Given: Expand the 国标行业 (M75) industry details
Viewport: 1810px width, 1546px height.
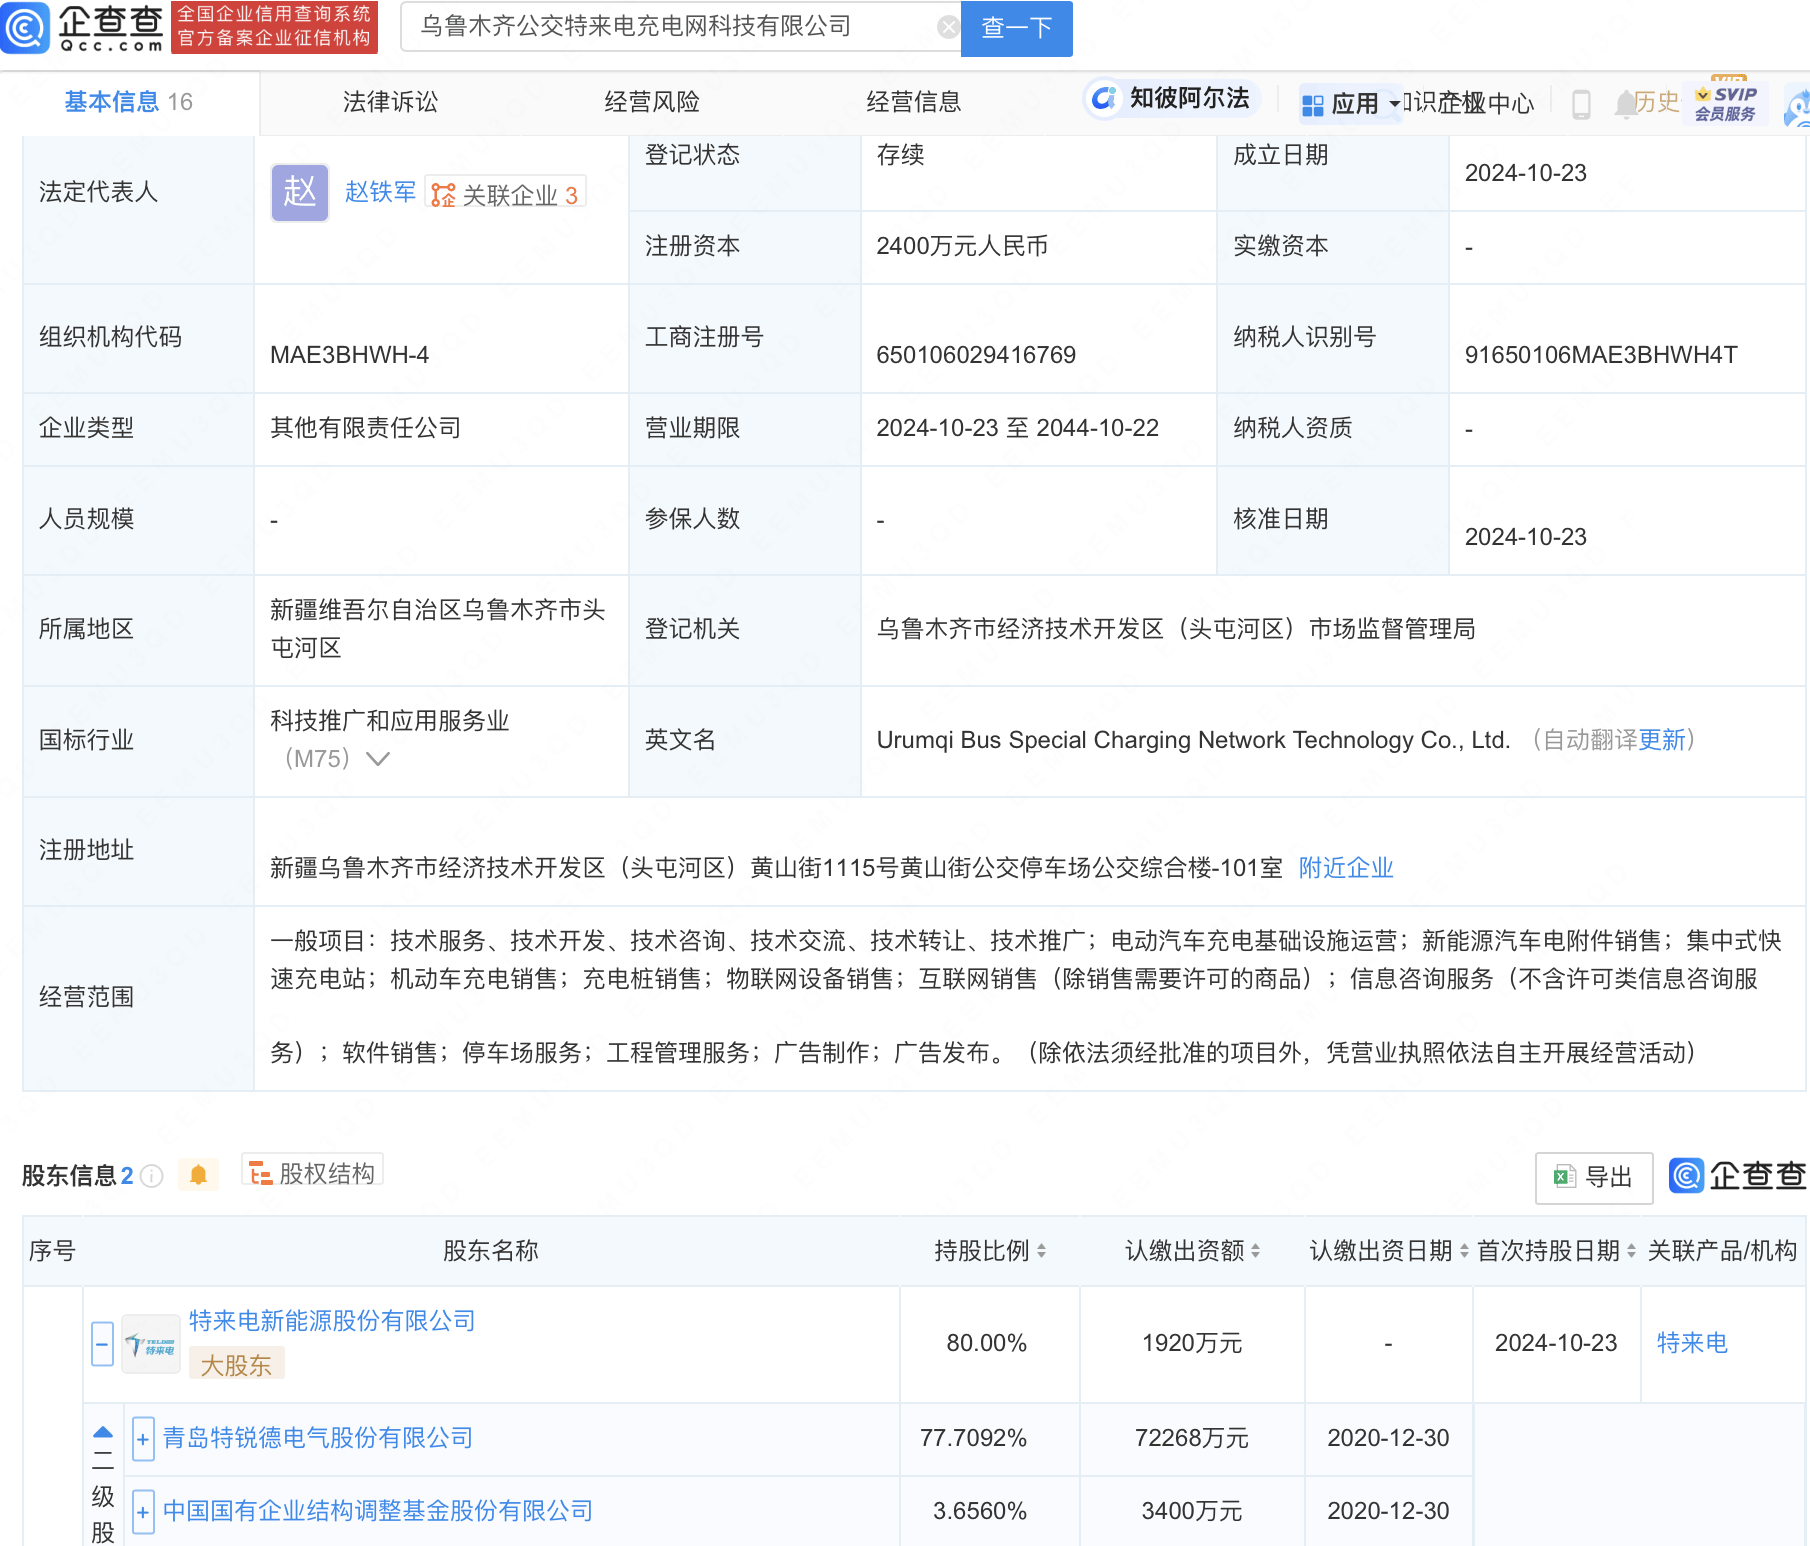Looking at the screenshot, I should click(x=376, y=760).
